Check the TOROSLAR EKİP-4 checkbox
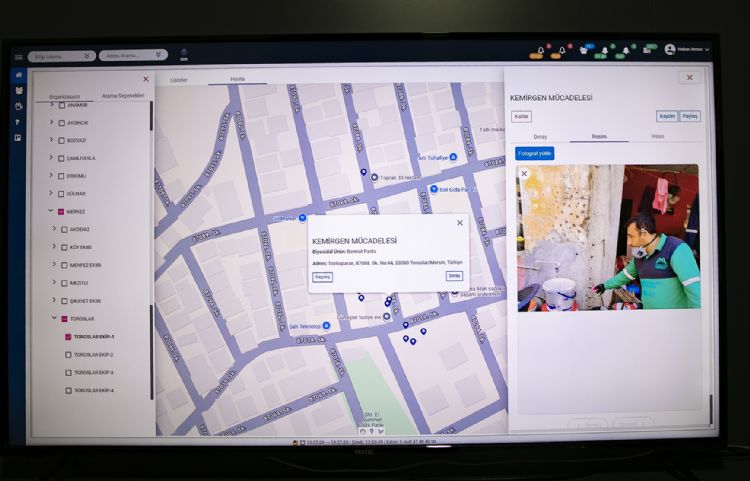This screenshot has width=750, height=481. click(x=68, y=391)
